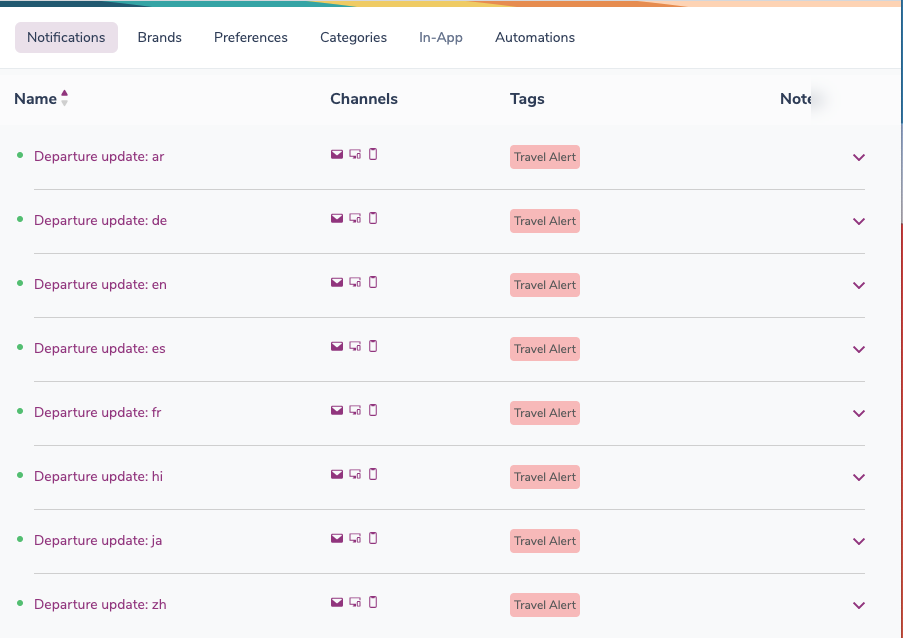Image resolution: width=903 pixels, height=638 pixels.
Task: Toggle the active dot next to Departure update: zh
Action: click(18, 601)
